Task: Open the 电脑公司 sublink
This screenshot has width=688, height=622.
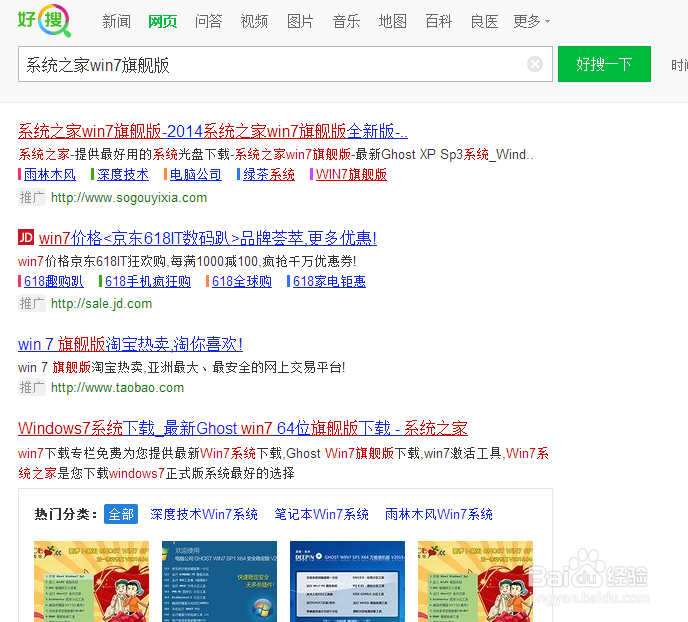Action: tap(196, 174)
